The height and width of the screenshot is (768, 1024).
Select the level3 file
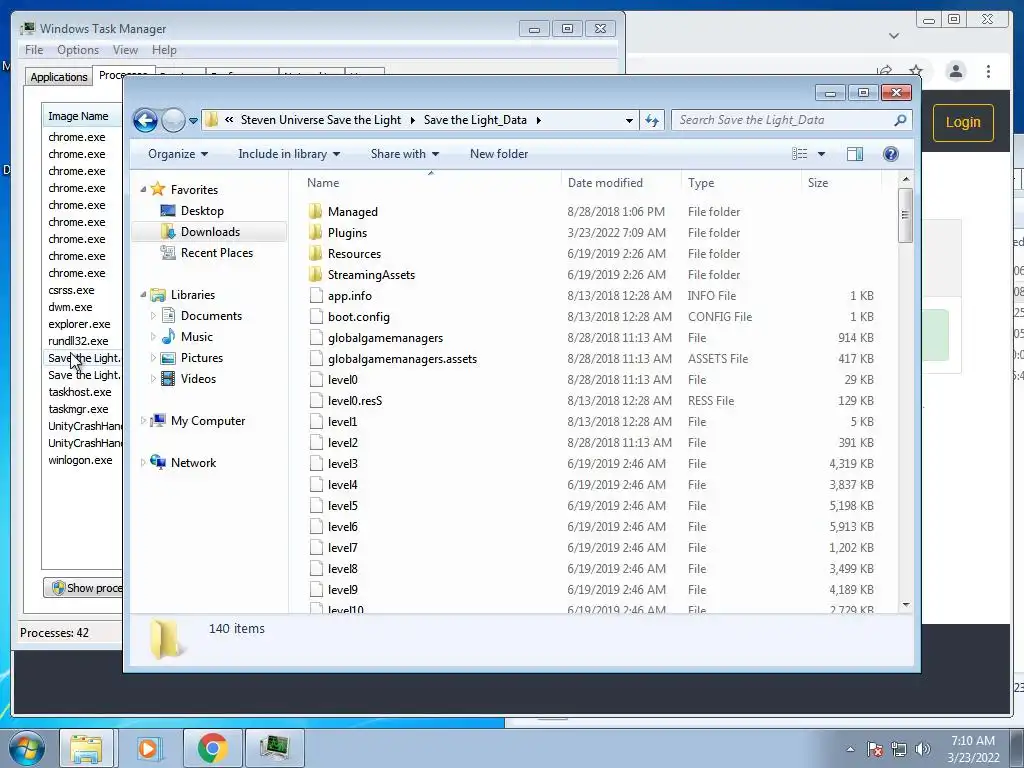343,464
